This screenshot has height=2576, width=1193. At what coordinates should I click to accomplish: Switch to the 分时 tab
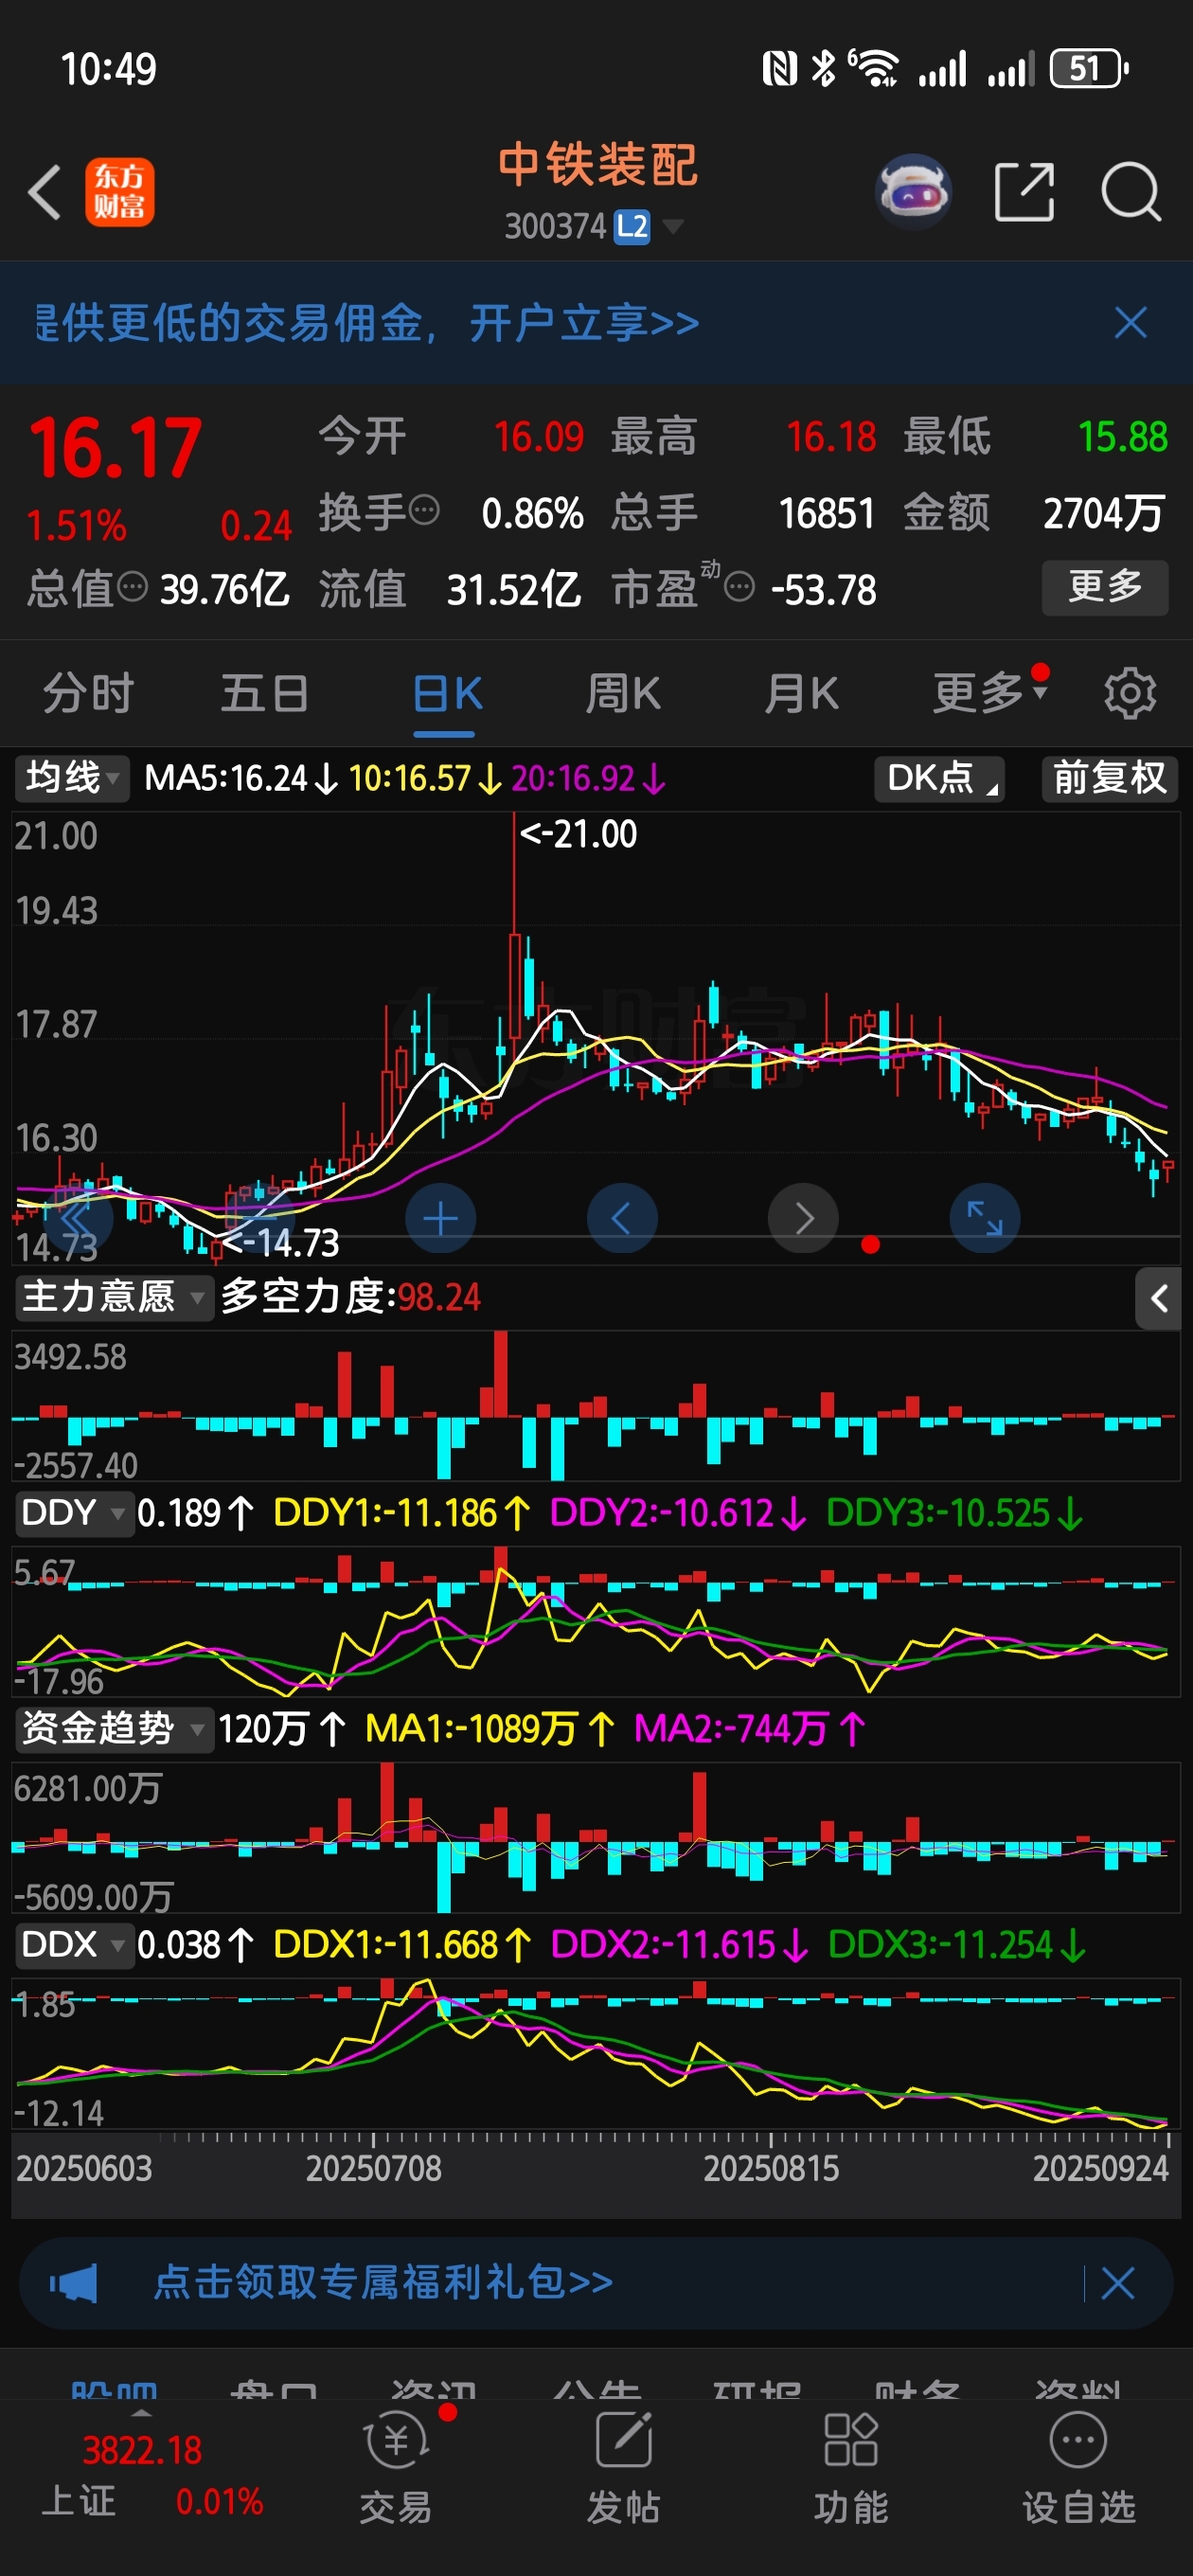coord(88,694)
